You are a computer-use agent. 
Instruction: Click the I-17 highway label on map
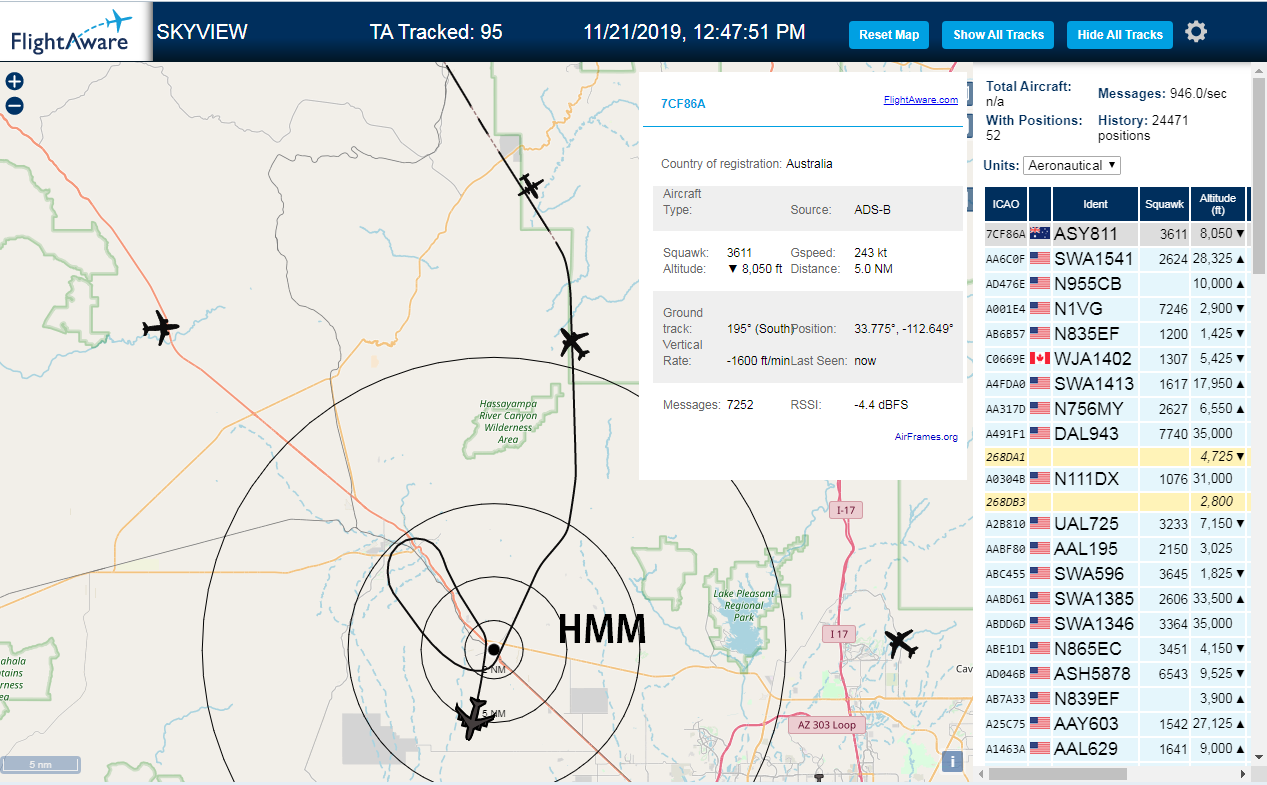coord(844,511)
